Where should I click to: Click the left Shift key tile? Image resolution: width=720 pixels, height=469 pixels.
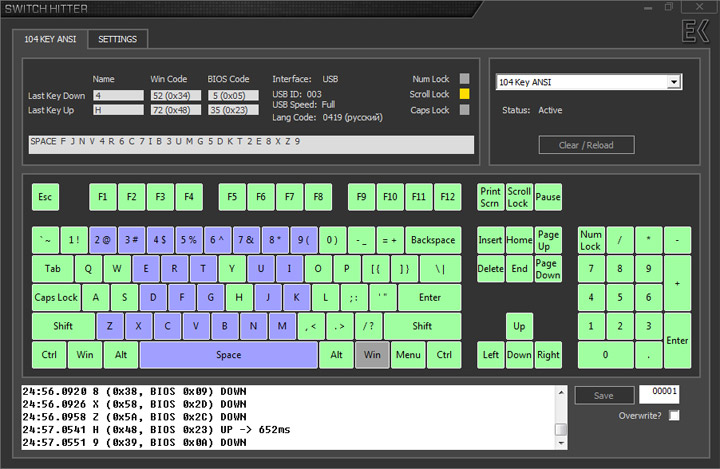tap(63, 326)
